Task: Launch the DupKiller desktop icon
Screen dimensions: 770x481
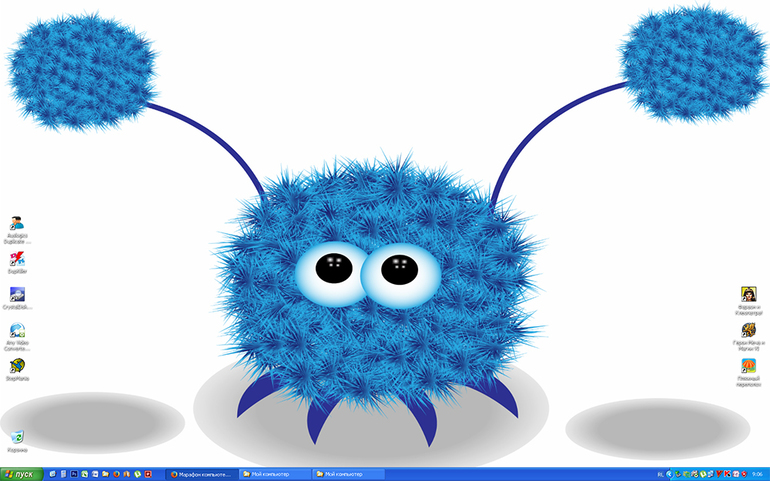Action: (x=17, y=259)
